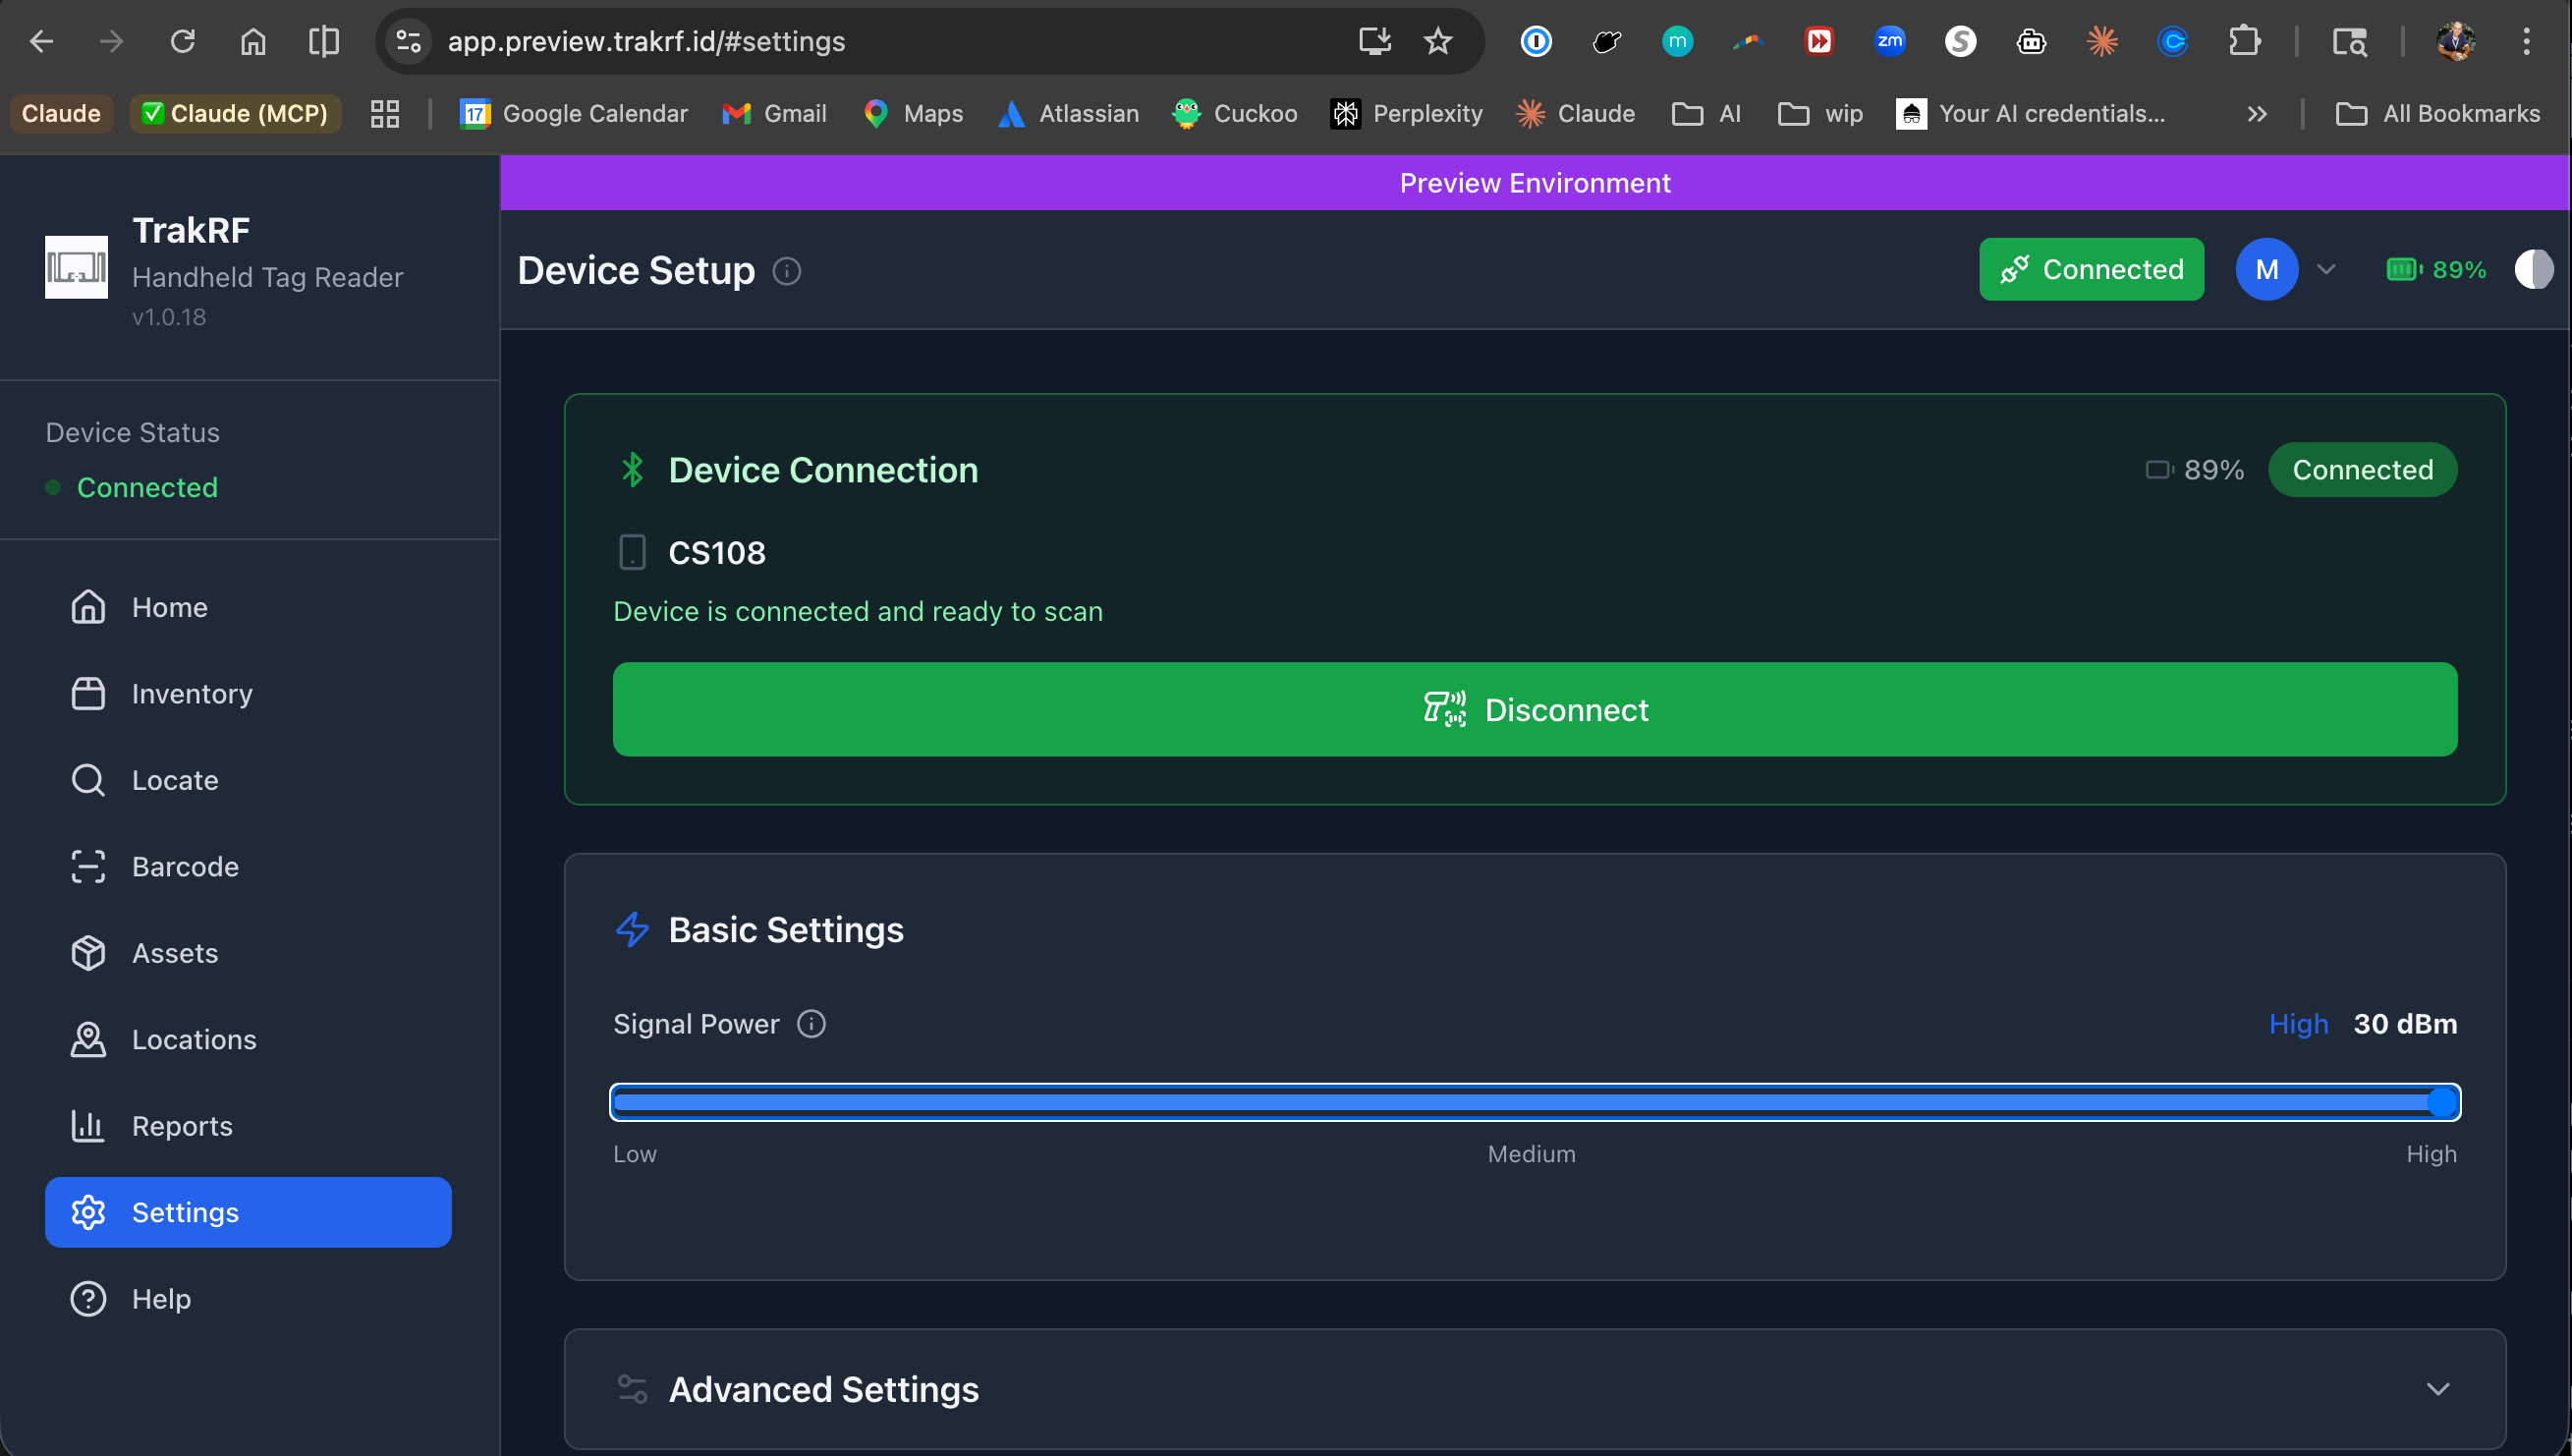The image size is (2572, 1456).
Task: Show hidden bookmarks with the overflow chevron
Action: pos(2256,113)
